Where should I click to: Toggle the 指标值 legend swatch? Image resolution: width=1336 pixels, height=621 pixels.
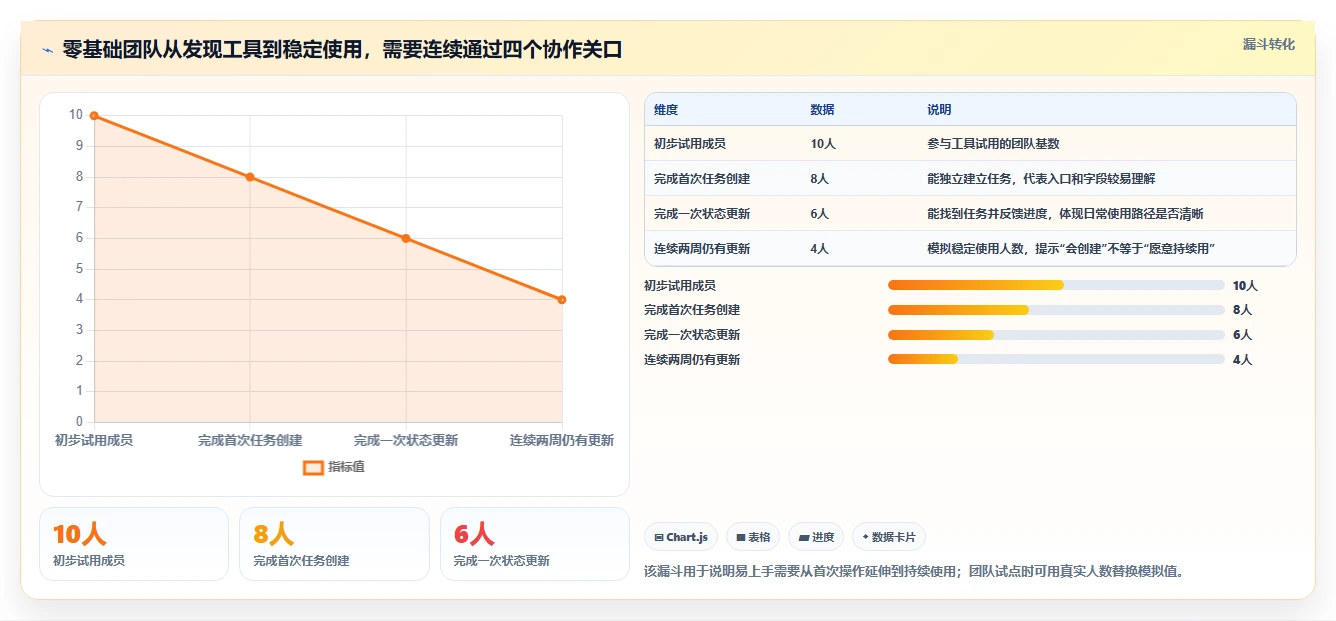point(313,467)
